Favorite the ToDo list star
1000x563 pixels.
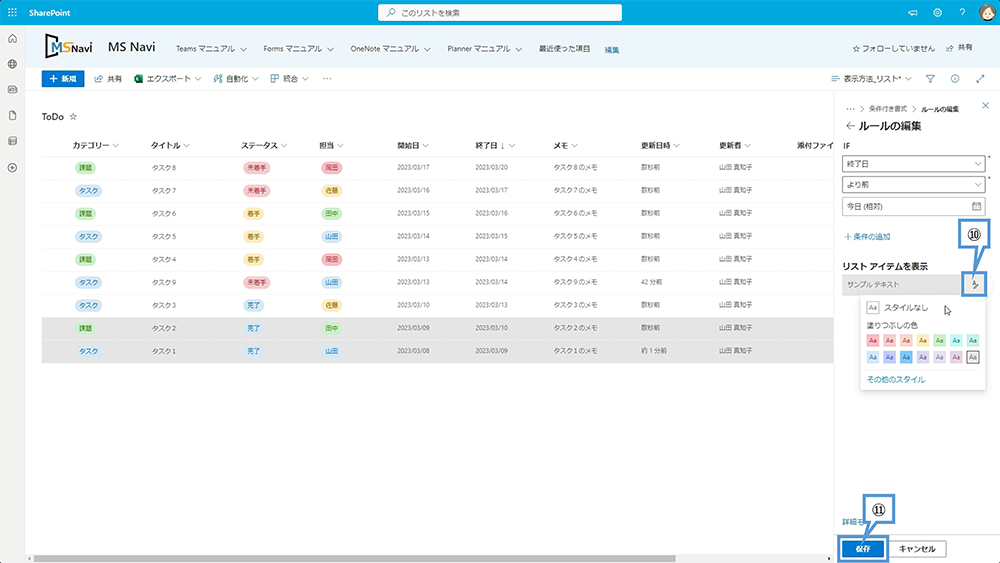pos(73,117)
